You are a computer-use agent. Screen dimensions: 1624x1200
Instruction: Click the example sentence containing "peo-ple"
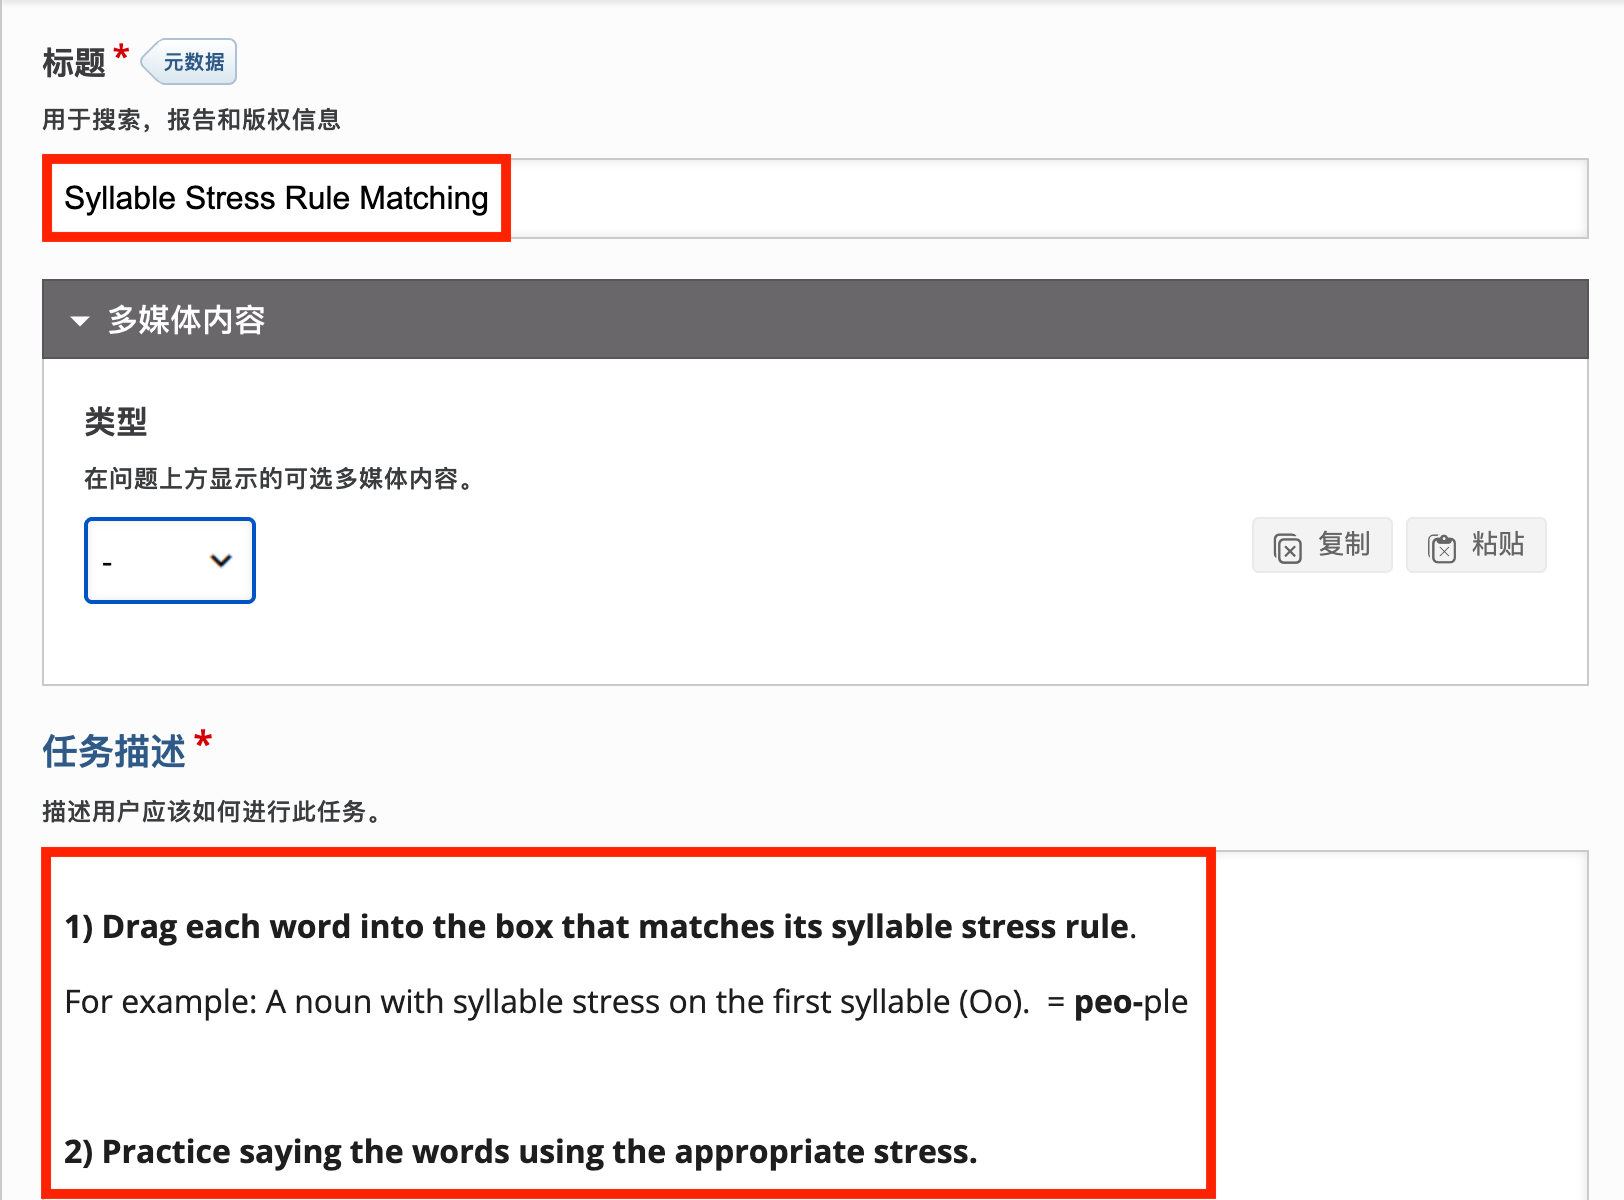click(x=625, y=1001)
